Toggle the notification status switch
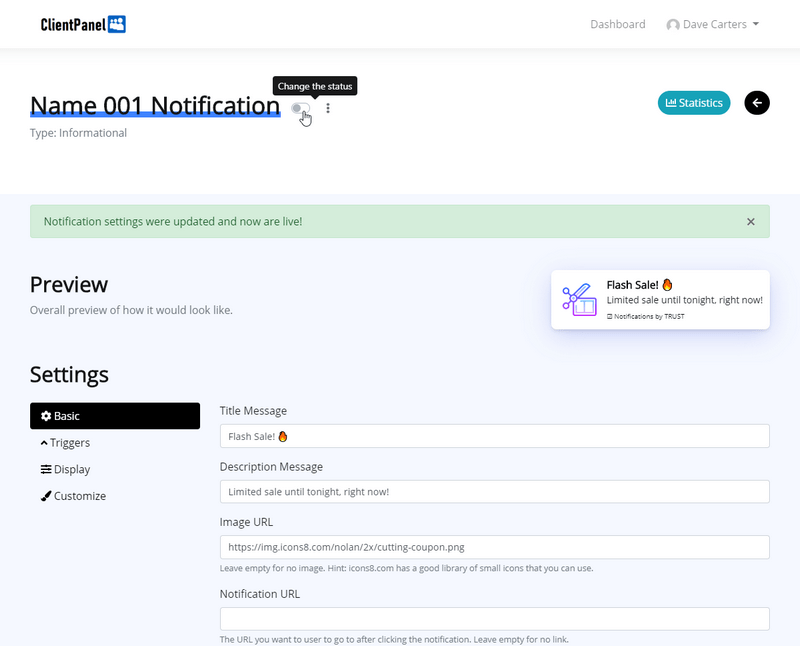 301,108
